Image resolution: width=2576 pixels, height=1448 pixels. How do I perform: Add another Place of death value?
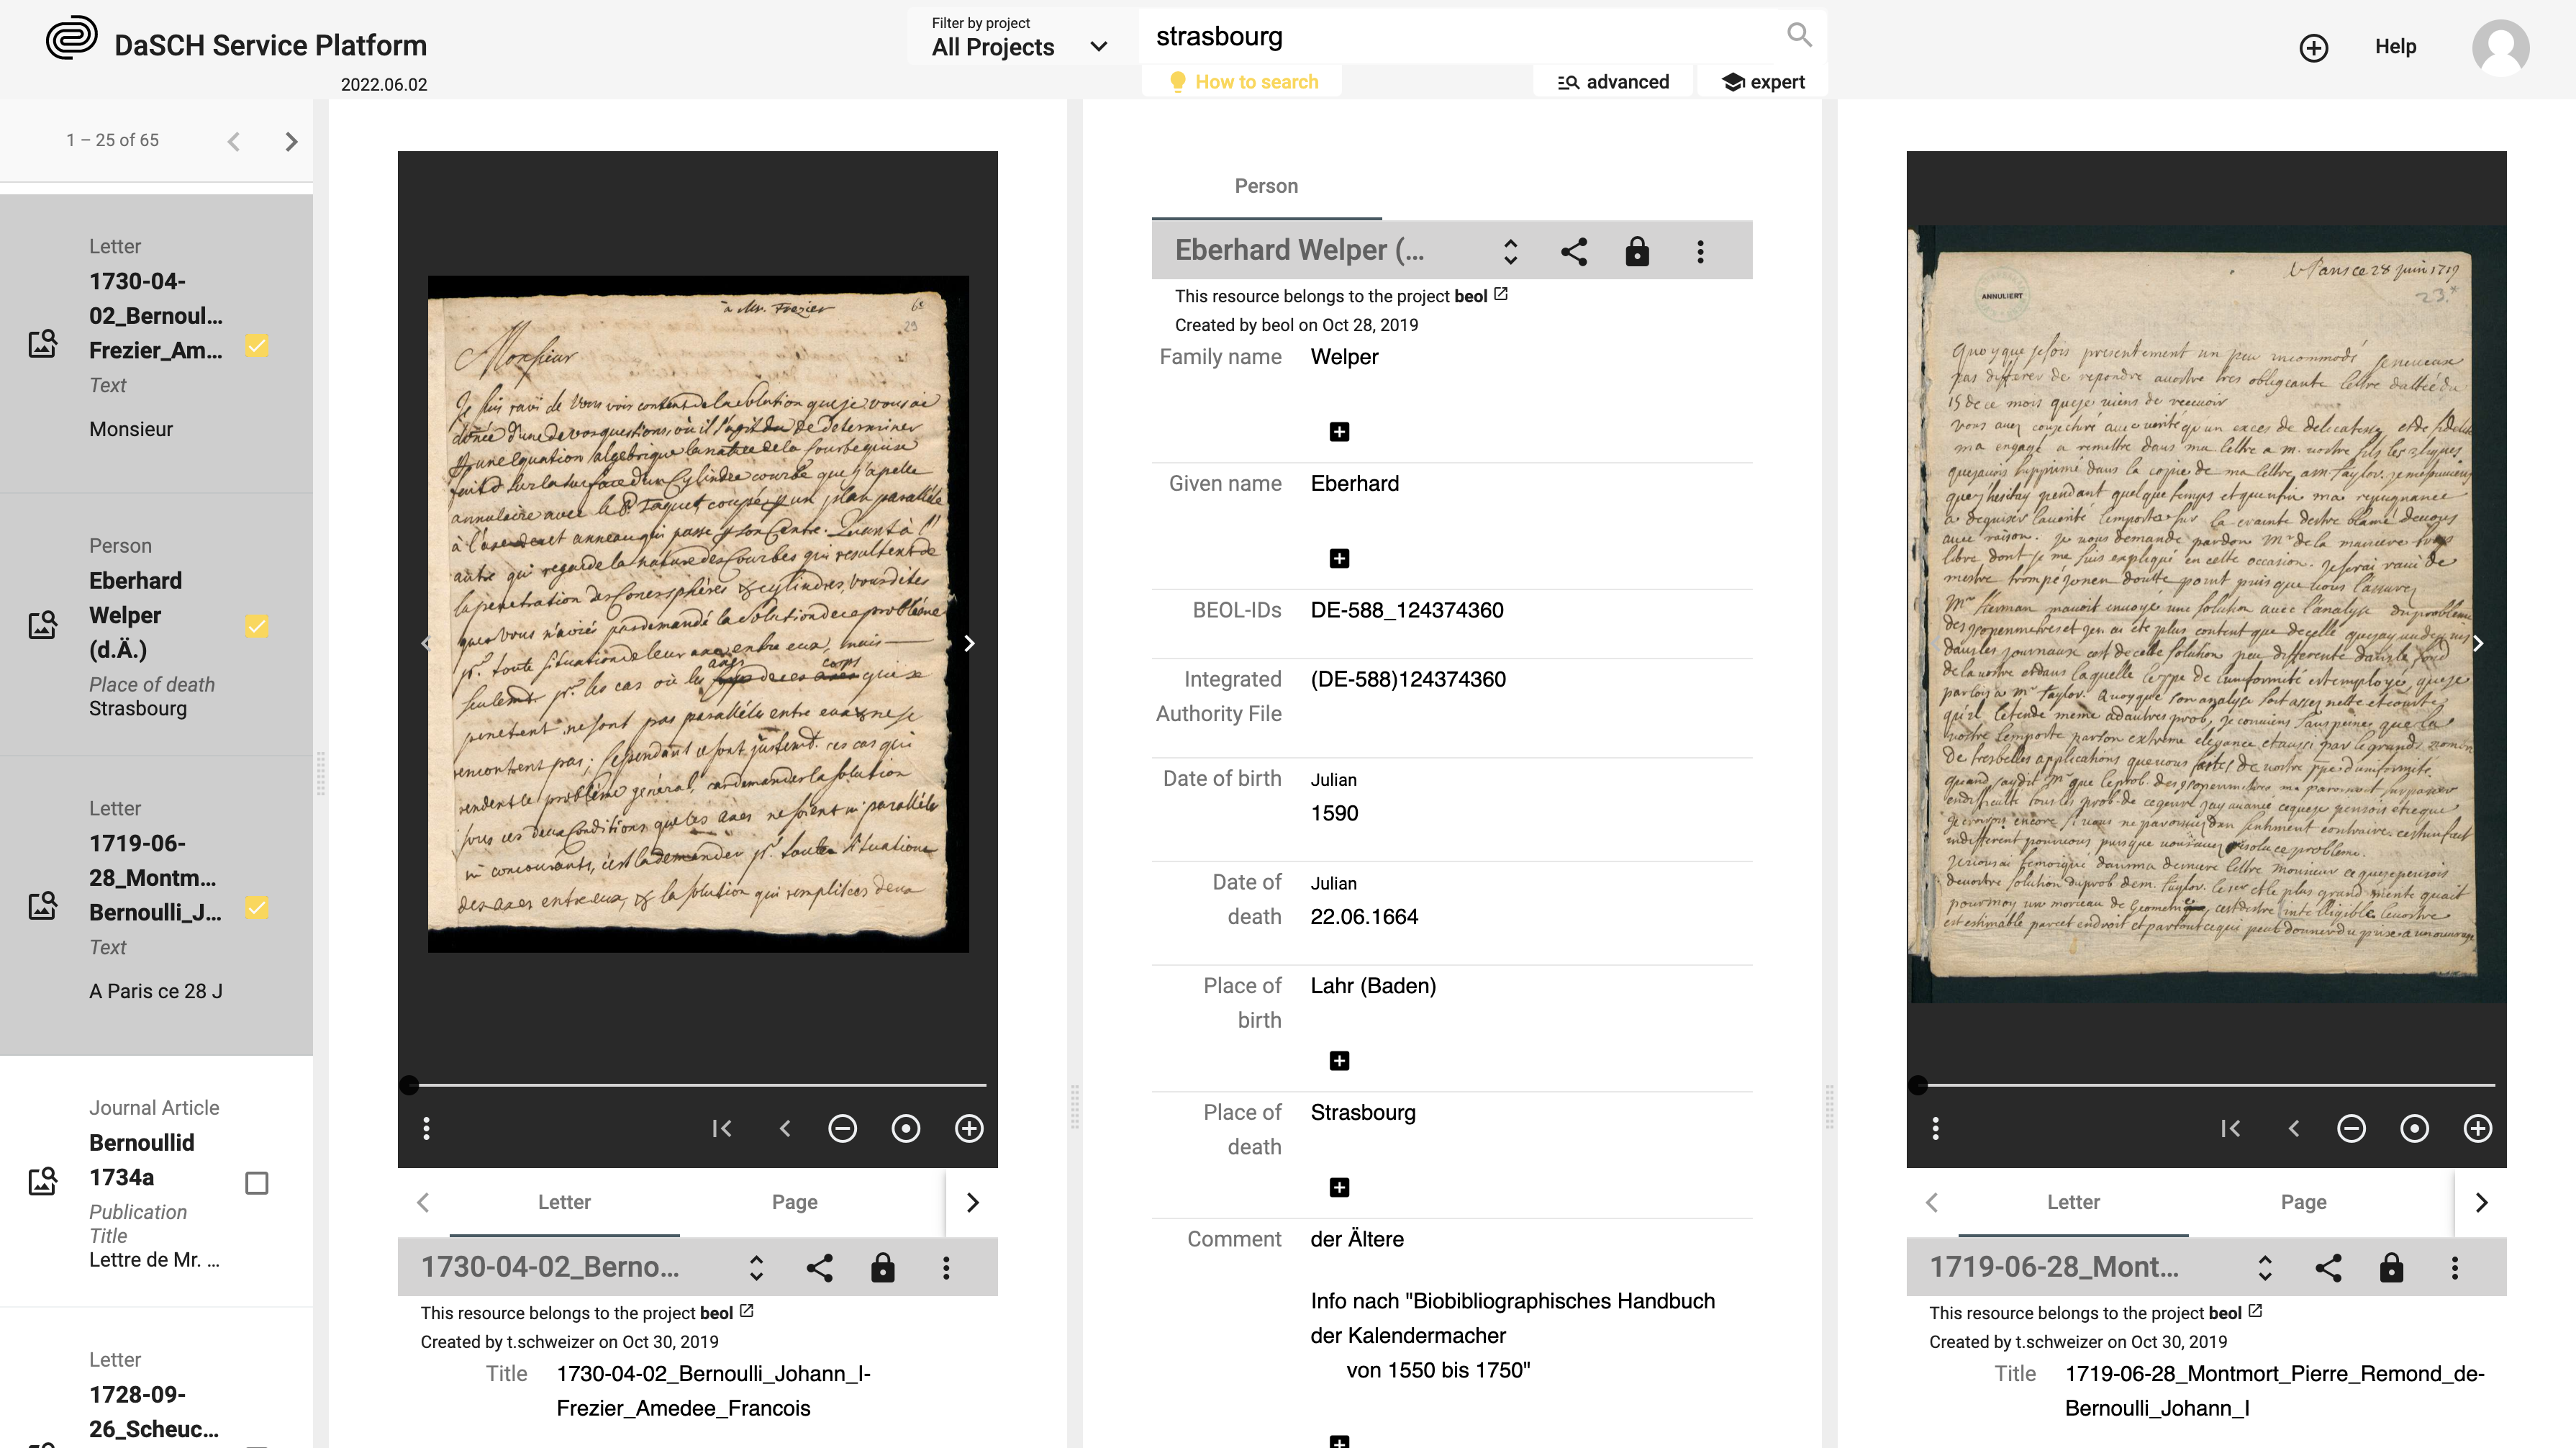[1339, 1188]
